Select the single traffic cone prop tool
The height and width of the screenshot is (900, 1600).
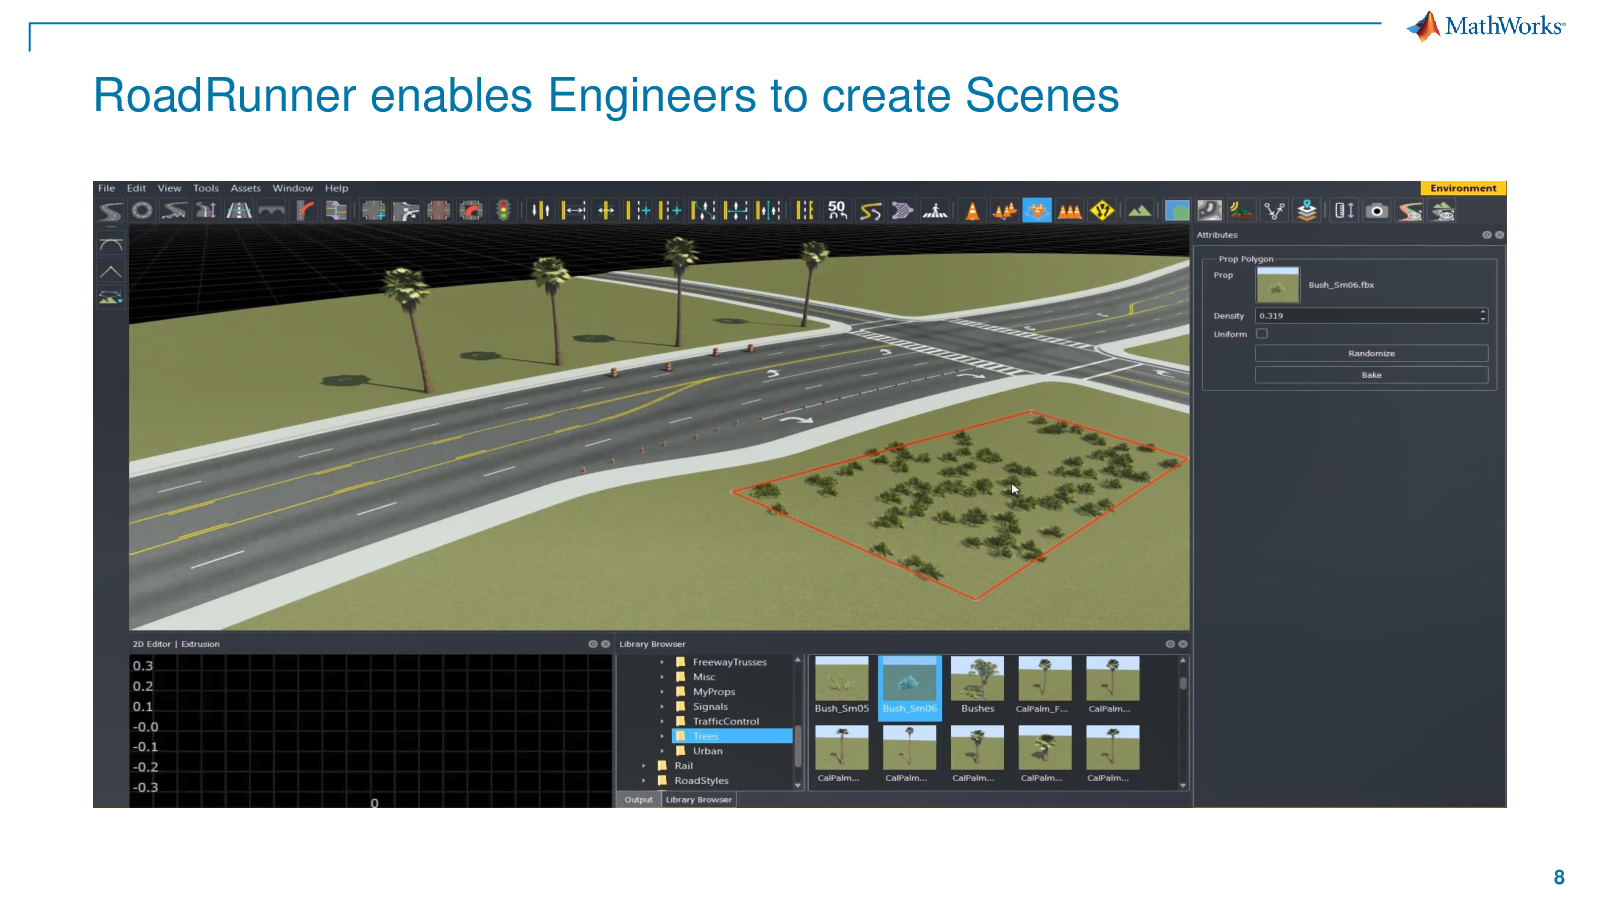click(972, 211)
